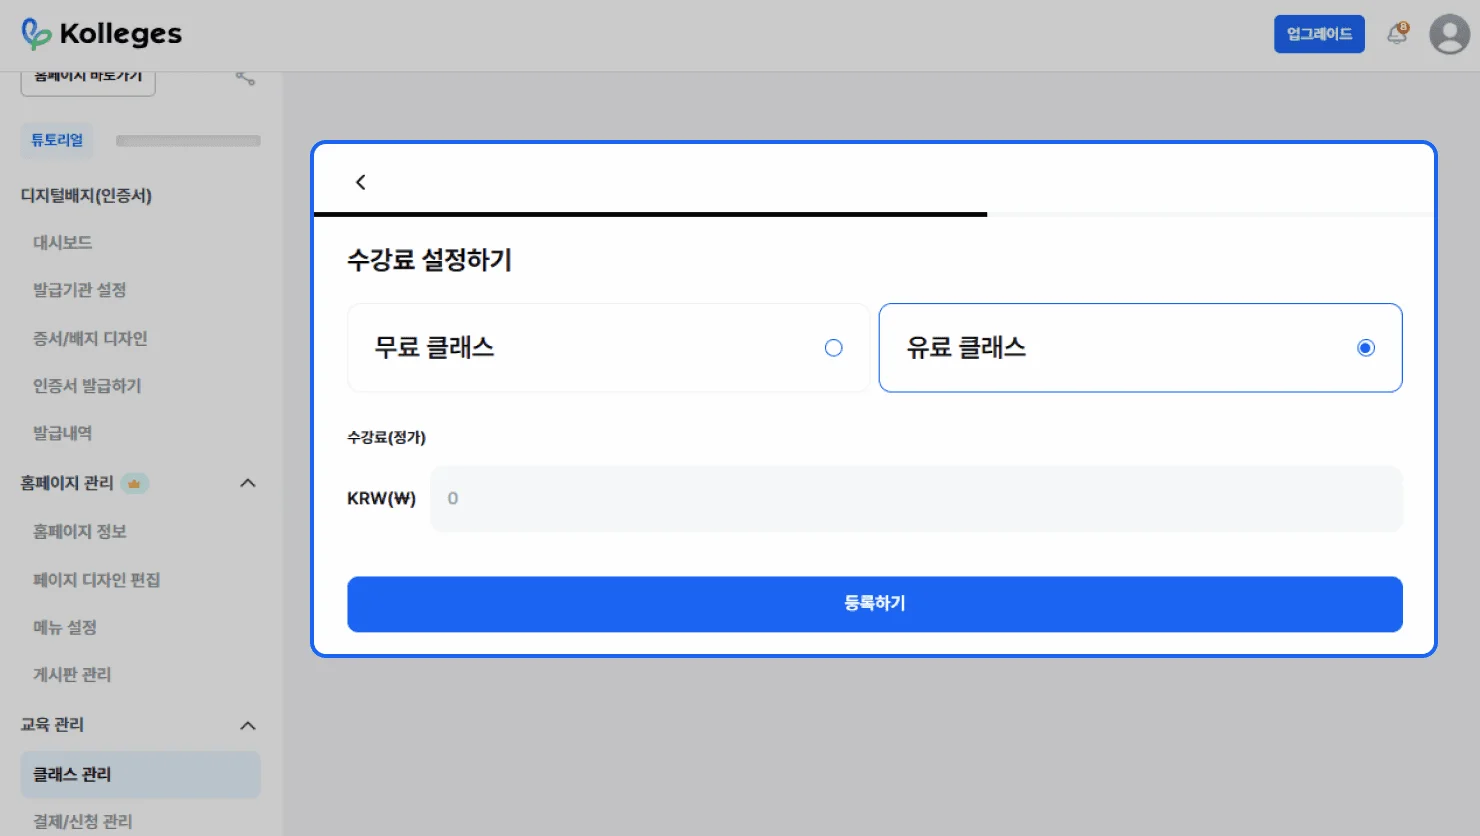1480x836 pixels.
Task: Open 증서/배지 디자인 menu item
Action: (x=90, y=339)
